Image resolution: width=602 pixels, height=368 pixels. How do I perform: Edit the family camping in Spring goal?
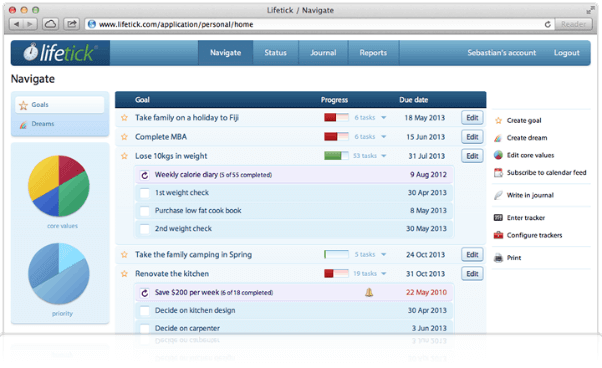pyautogui.click(x=472, y=255)
